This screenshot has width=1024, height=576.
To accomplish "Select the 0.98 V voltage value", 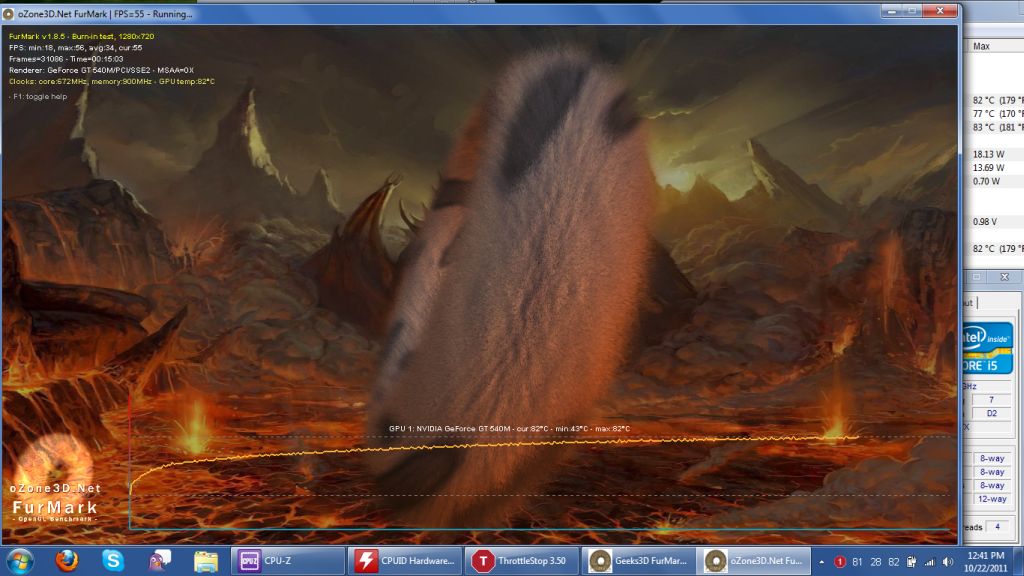I will pos(985,221).
